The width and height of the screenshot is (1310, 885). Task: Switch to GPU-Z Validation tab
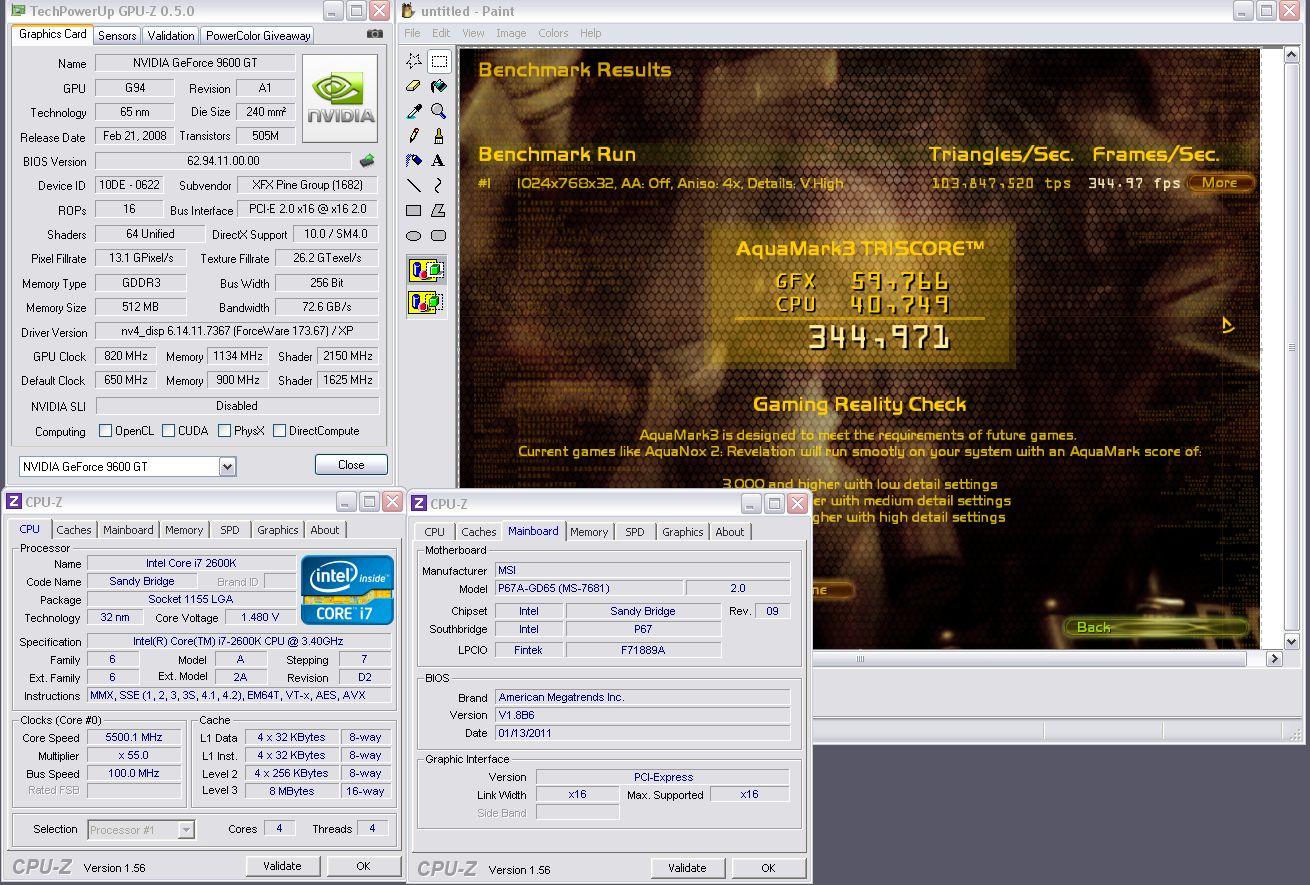[x=171, y=35]
